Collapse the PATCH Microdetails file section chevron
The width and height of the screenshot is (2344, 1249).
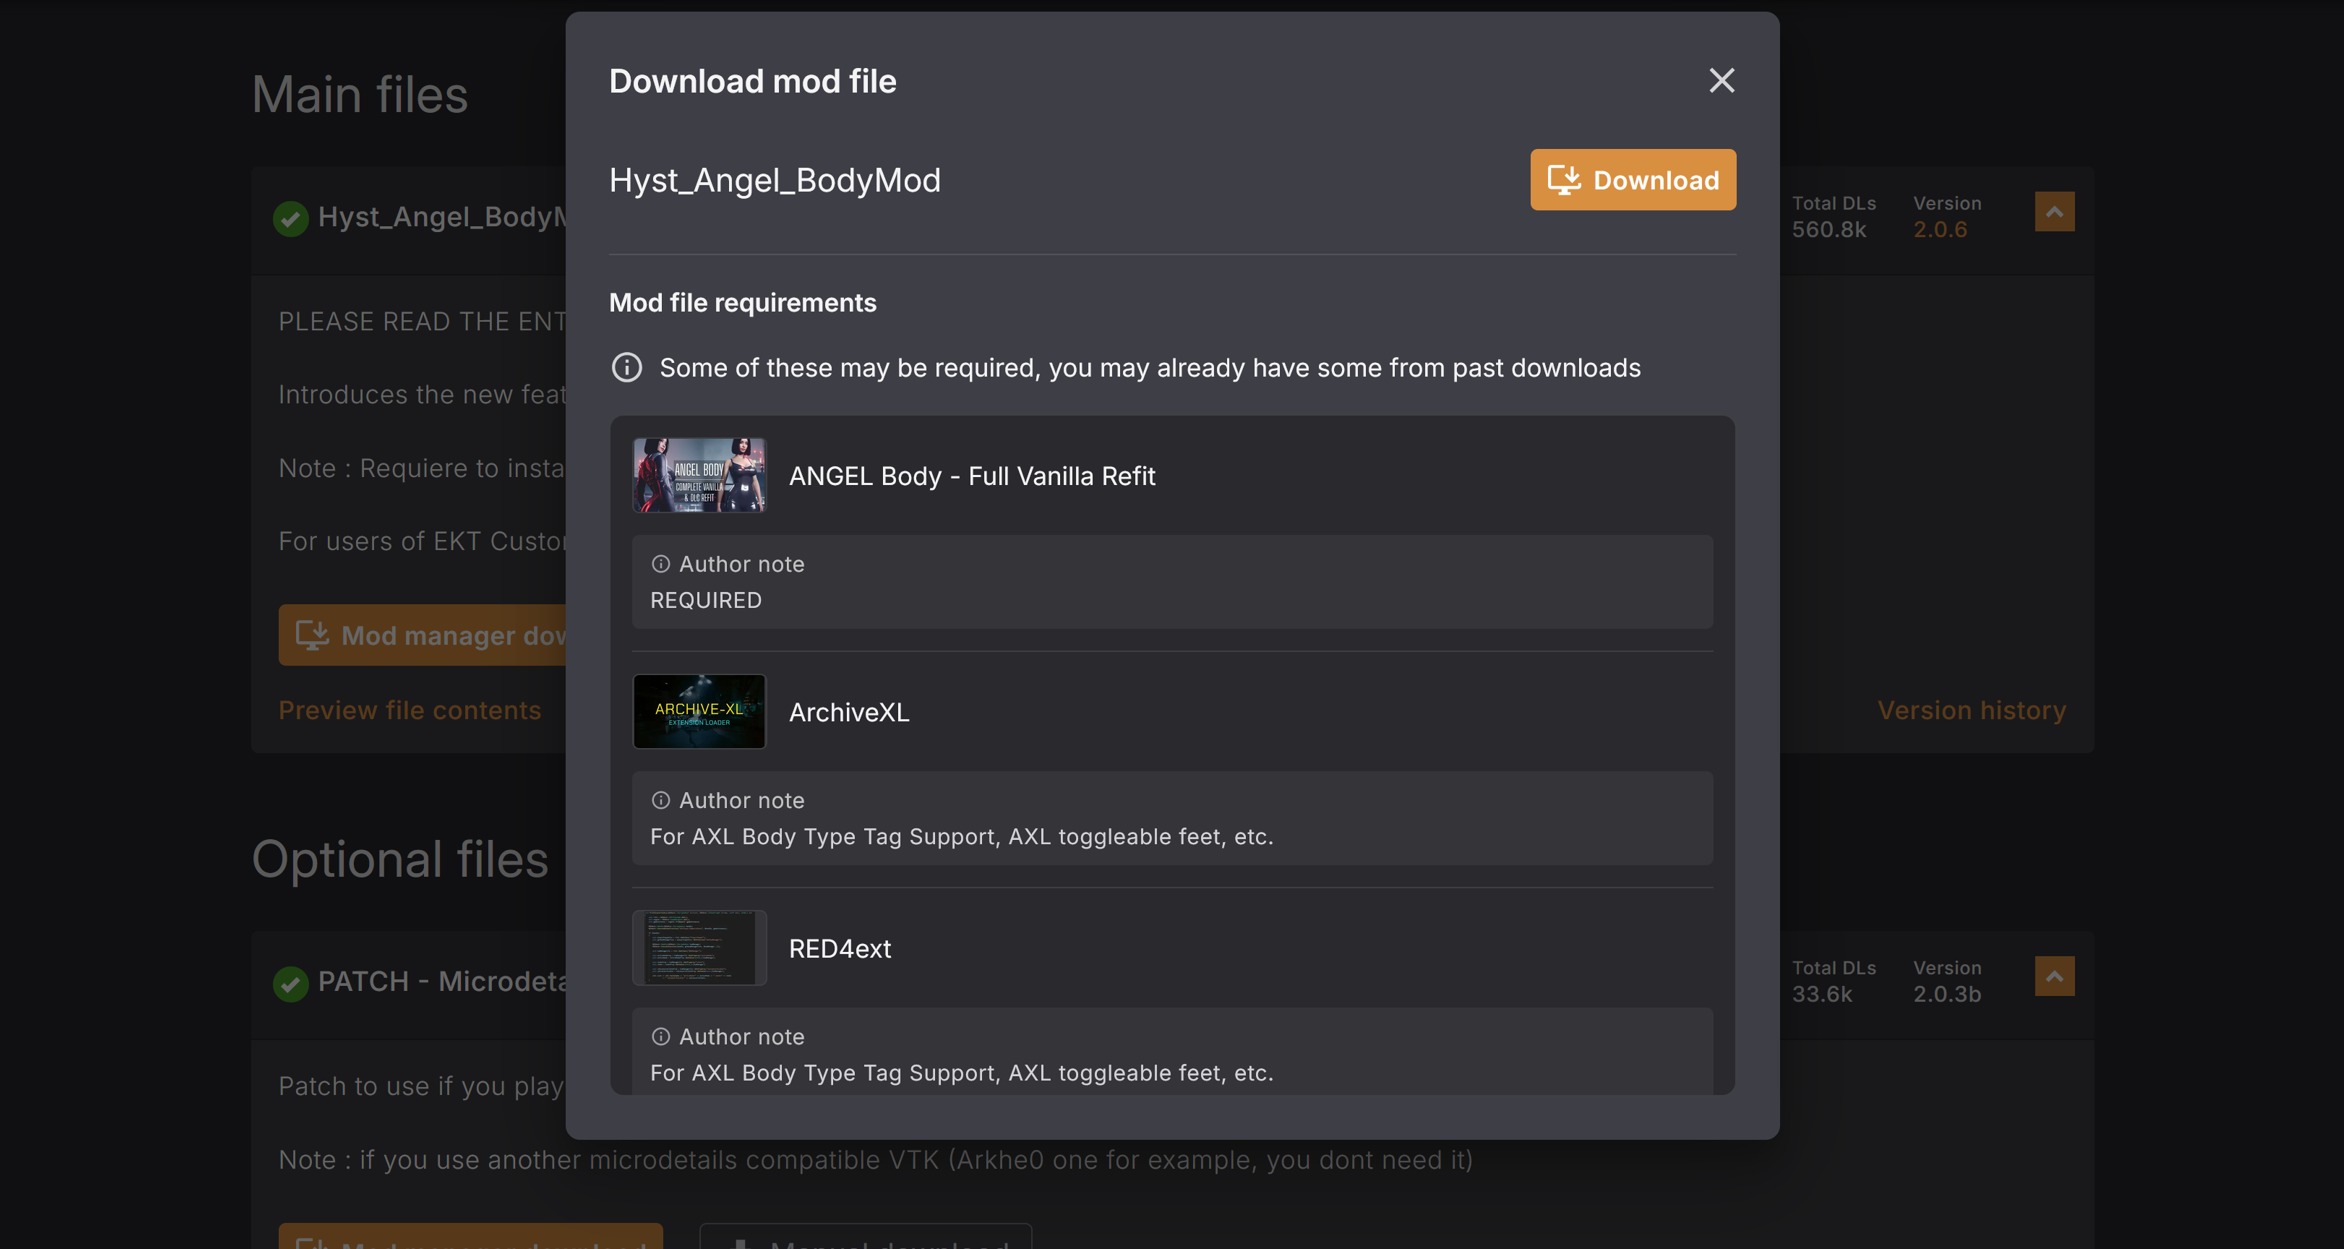tap(2054, 976)
